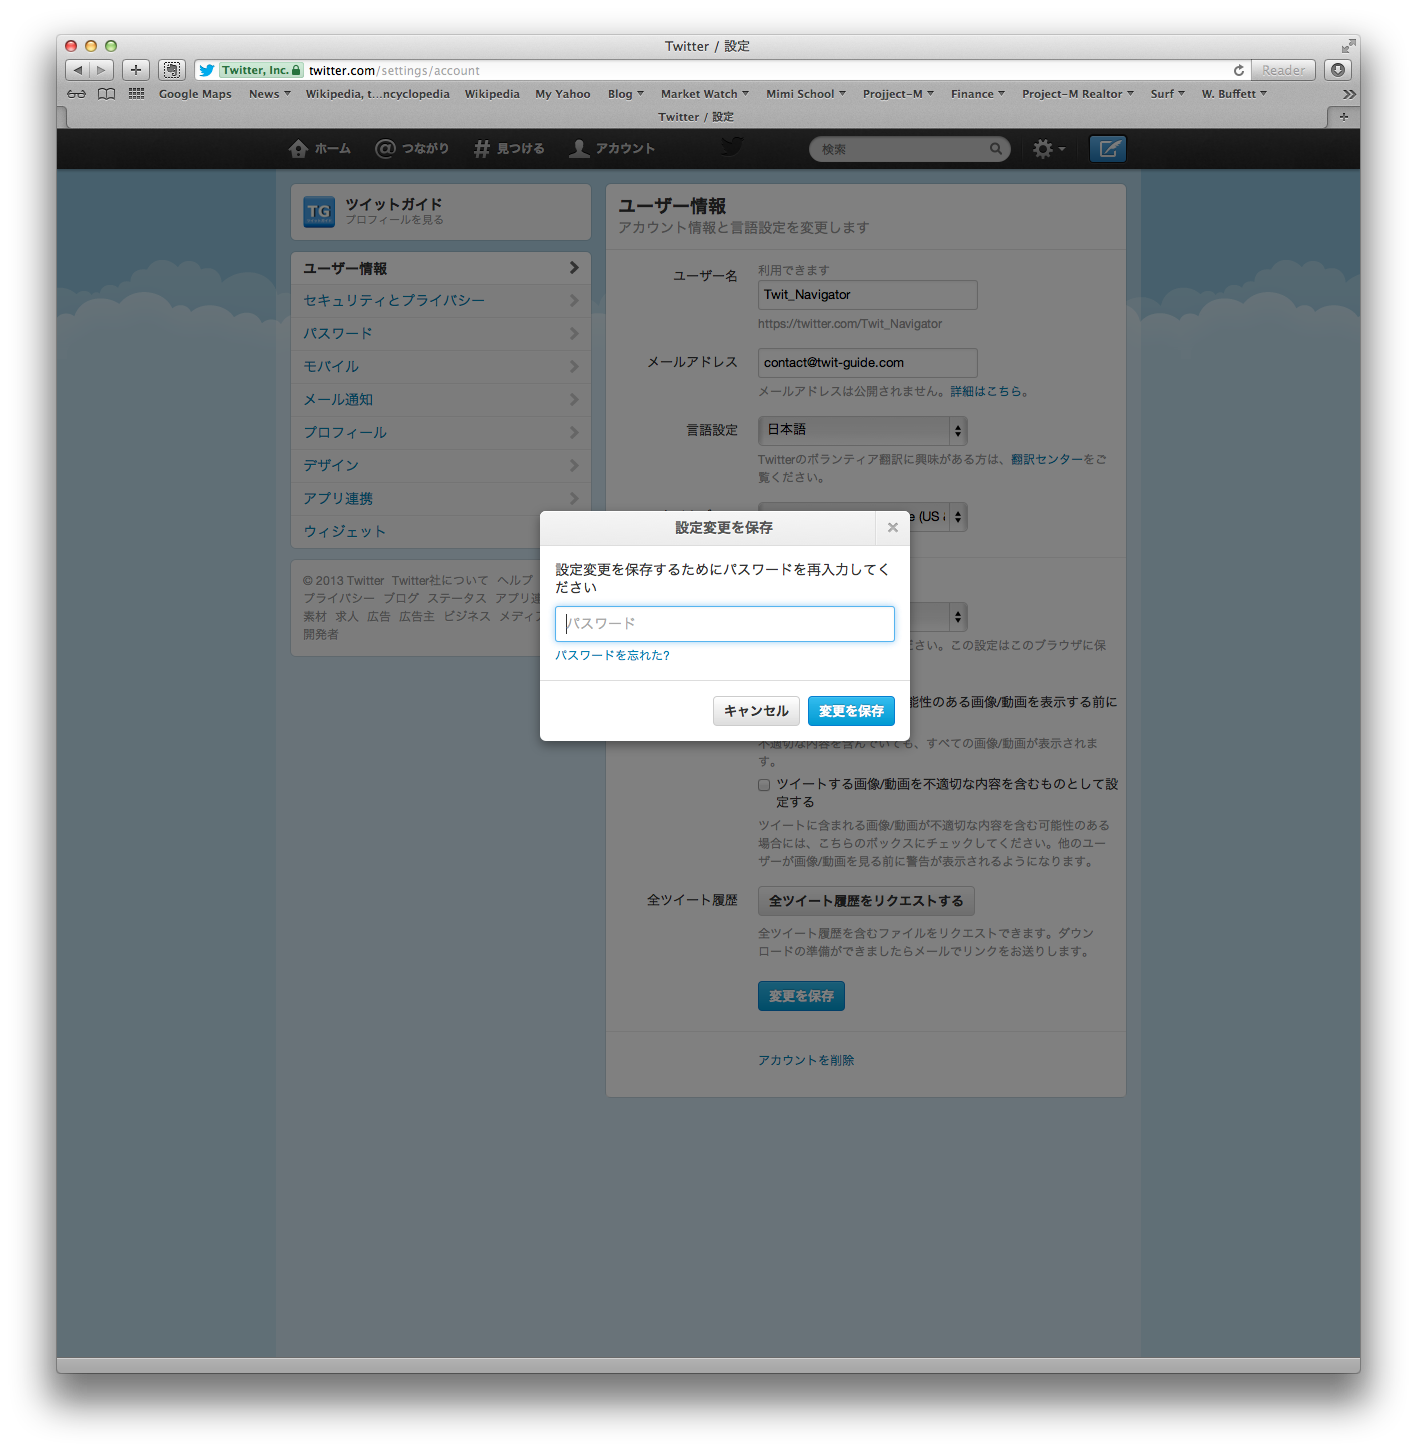Click the add bookmark plus button
The width and height of the screenshot is (1417, 1452).
(x=136, y=70)
